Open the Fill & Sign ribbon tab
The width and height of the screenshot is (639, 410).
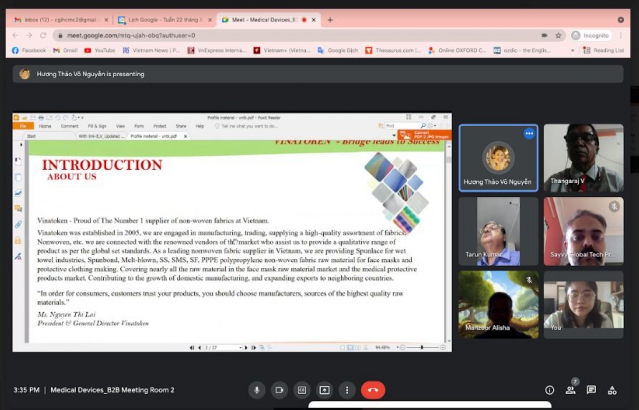click(97, 126)
